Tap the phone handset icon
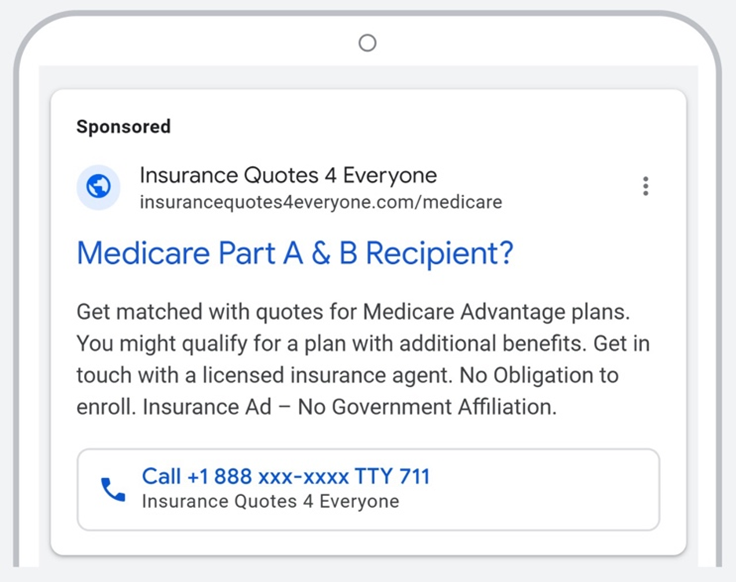The image size is (736, 582). [x=112, y=489]
